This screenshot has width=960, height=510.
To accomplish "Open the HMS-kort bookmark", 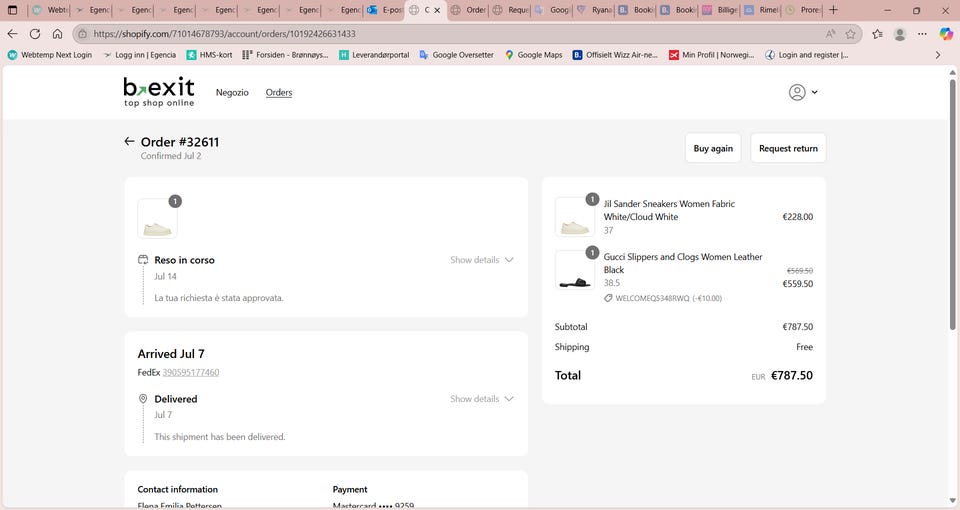I will [209, 54].
